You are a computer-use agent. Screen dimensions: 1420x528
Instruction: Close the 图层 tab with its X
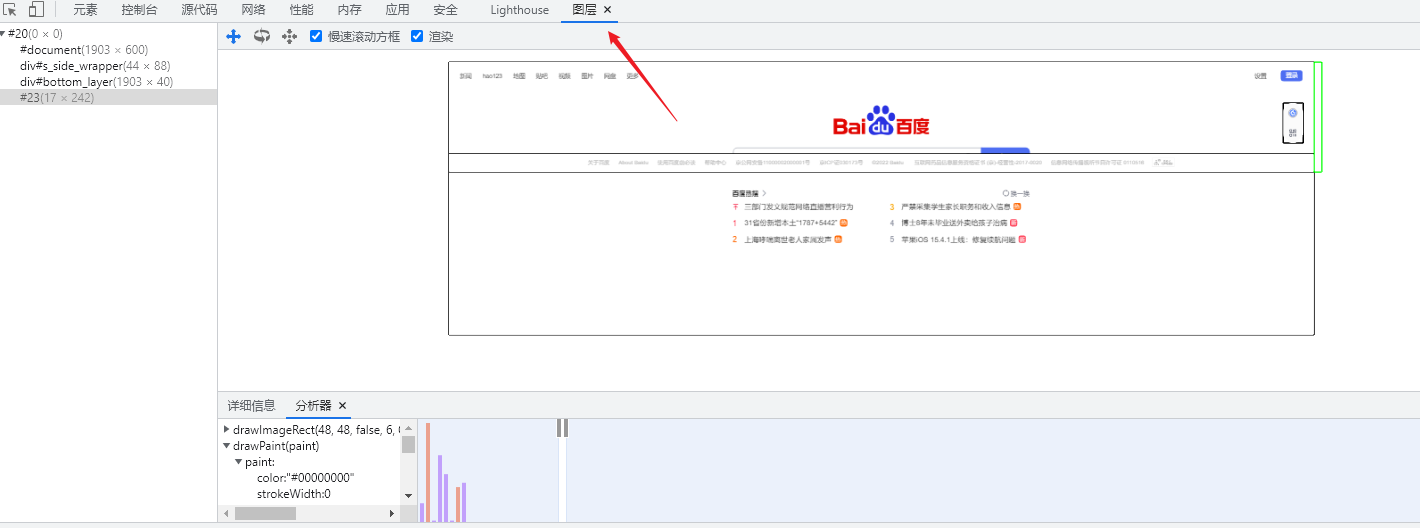[608, 10]
